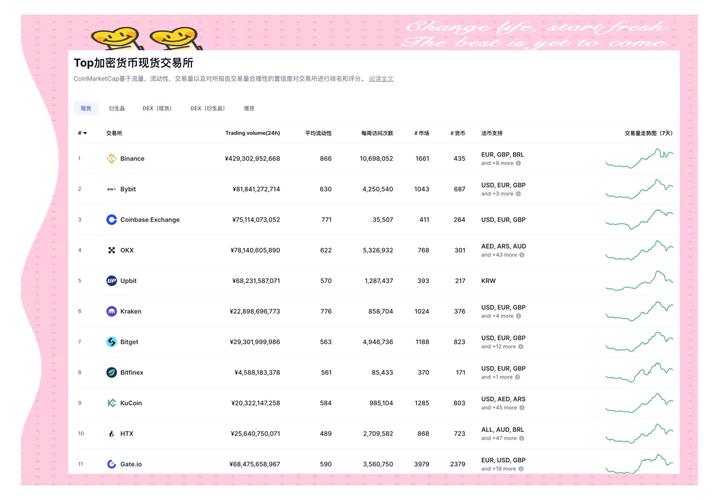Select the OKX logo icon
719x500 pixels.
point(111,250)
